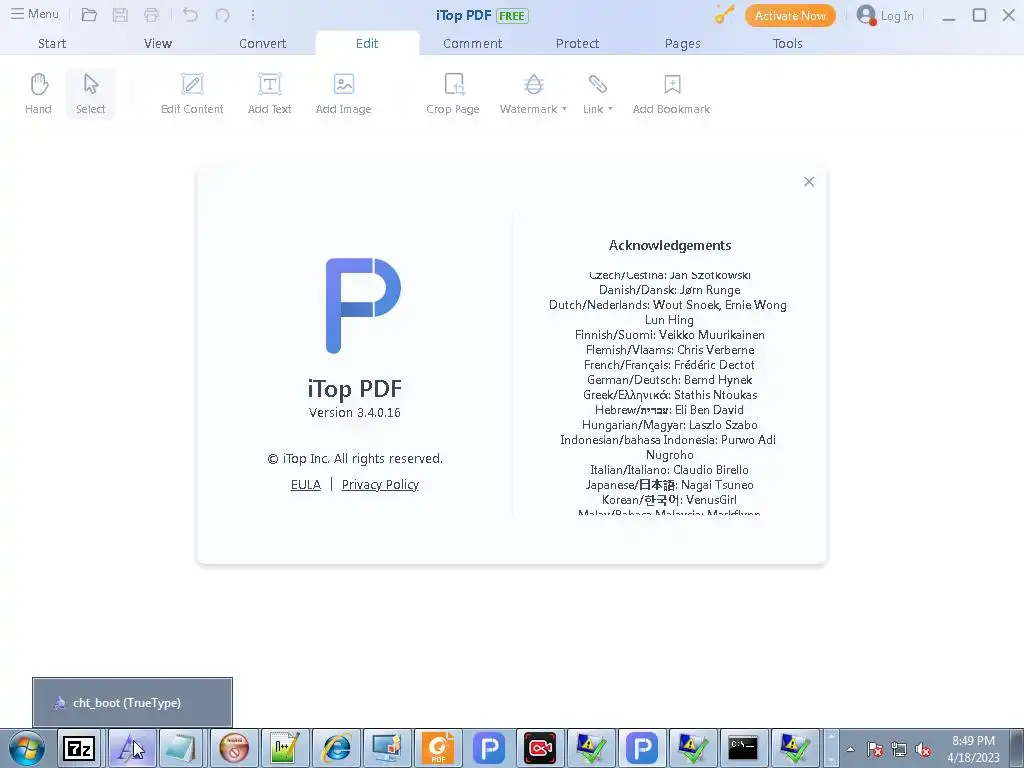Viewport: 1024px width, 768px height.
Task: Click Log In
Action: tap(885, 16)
